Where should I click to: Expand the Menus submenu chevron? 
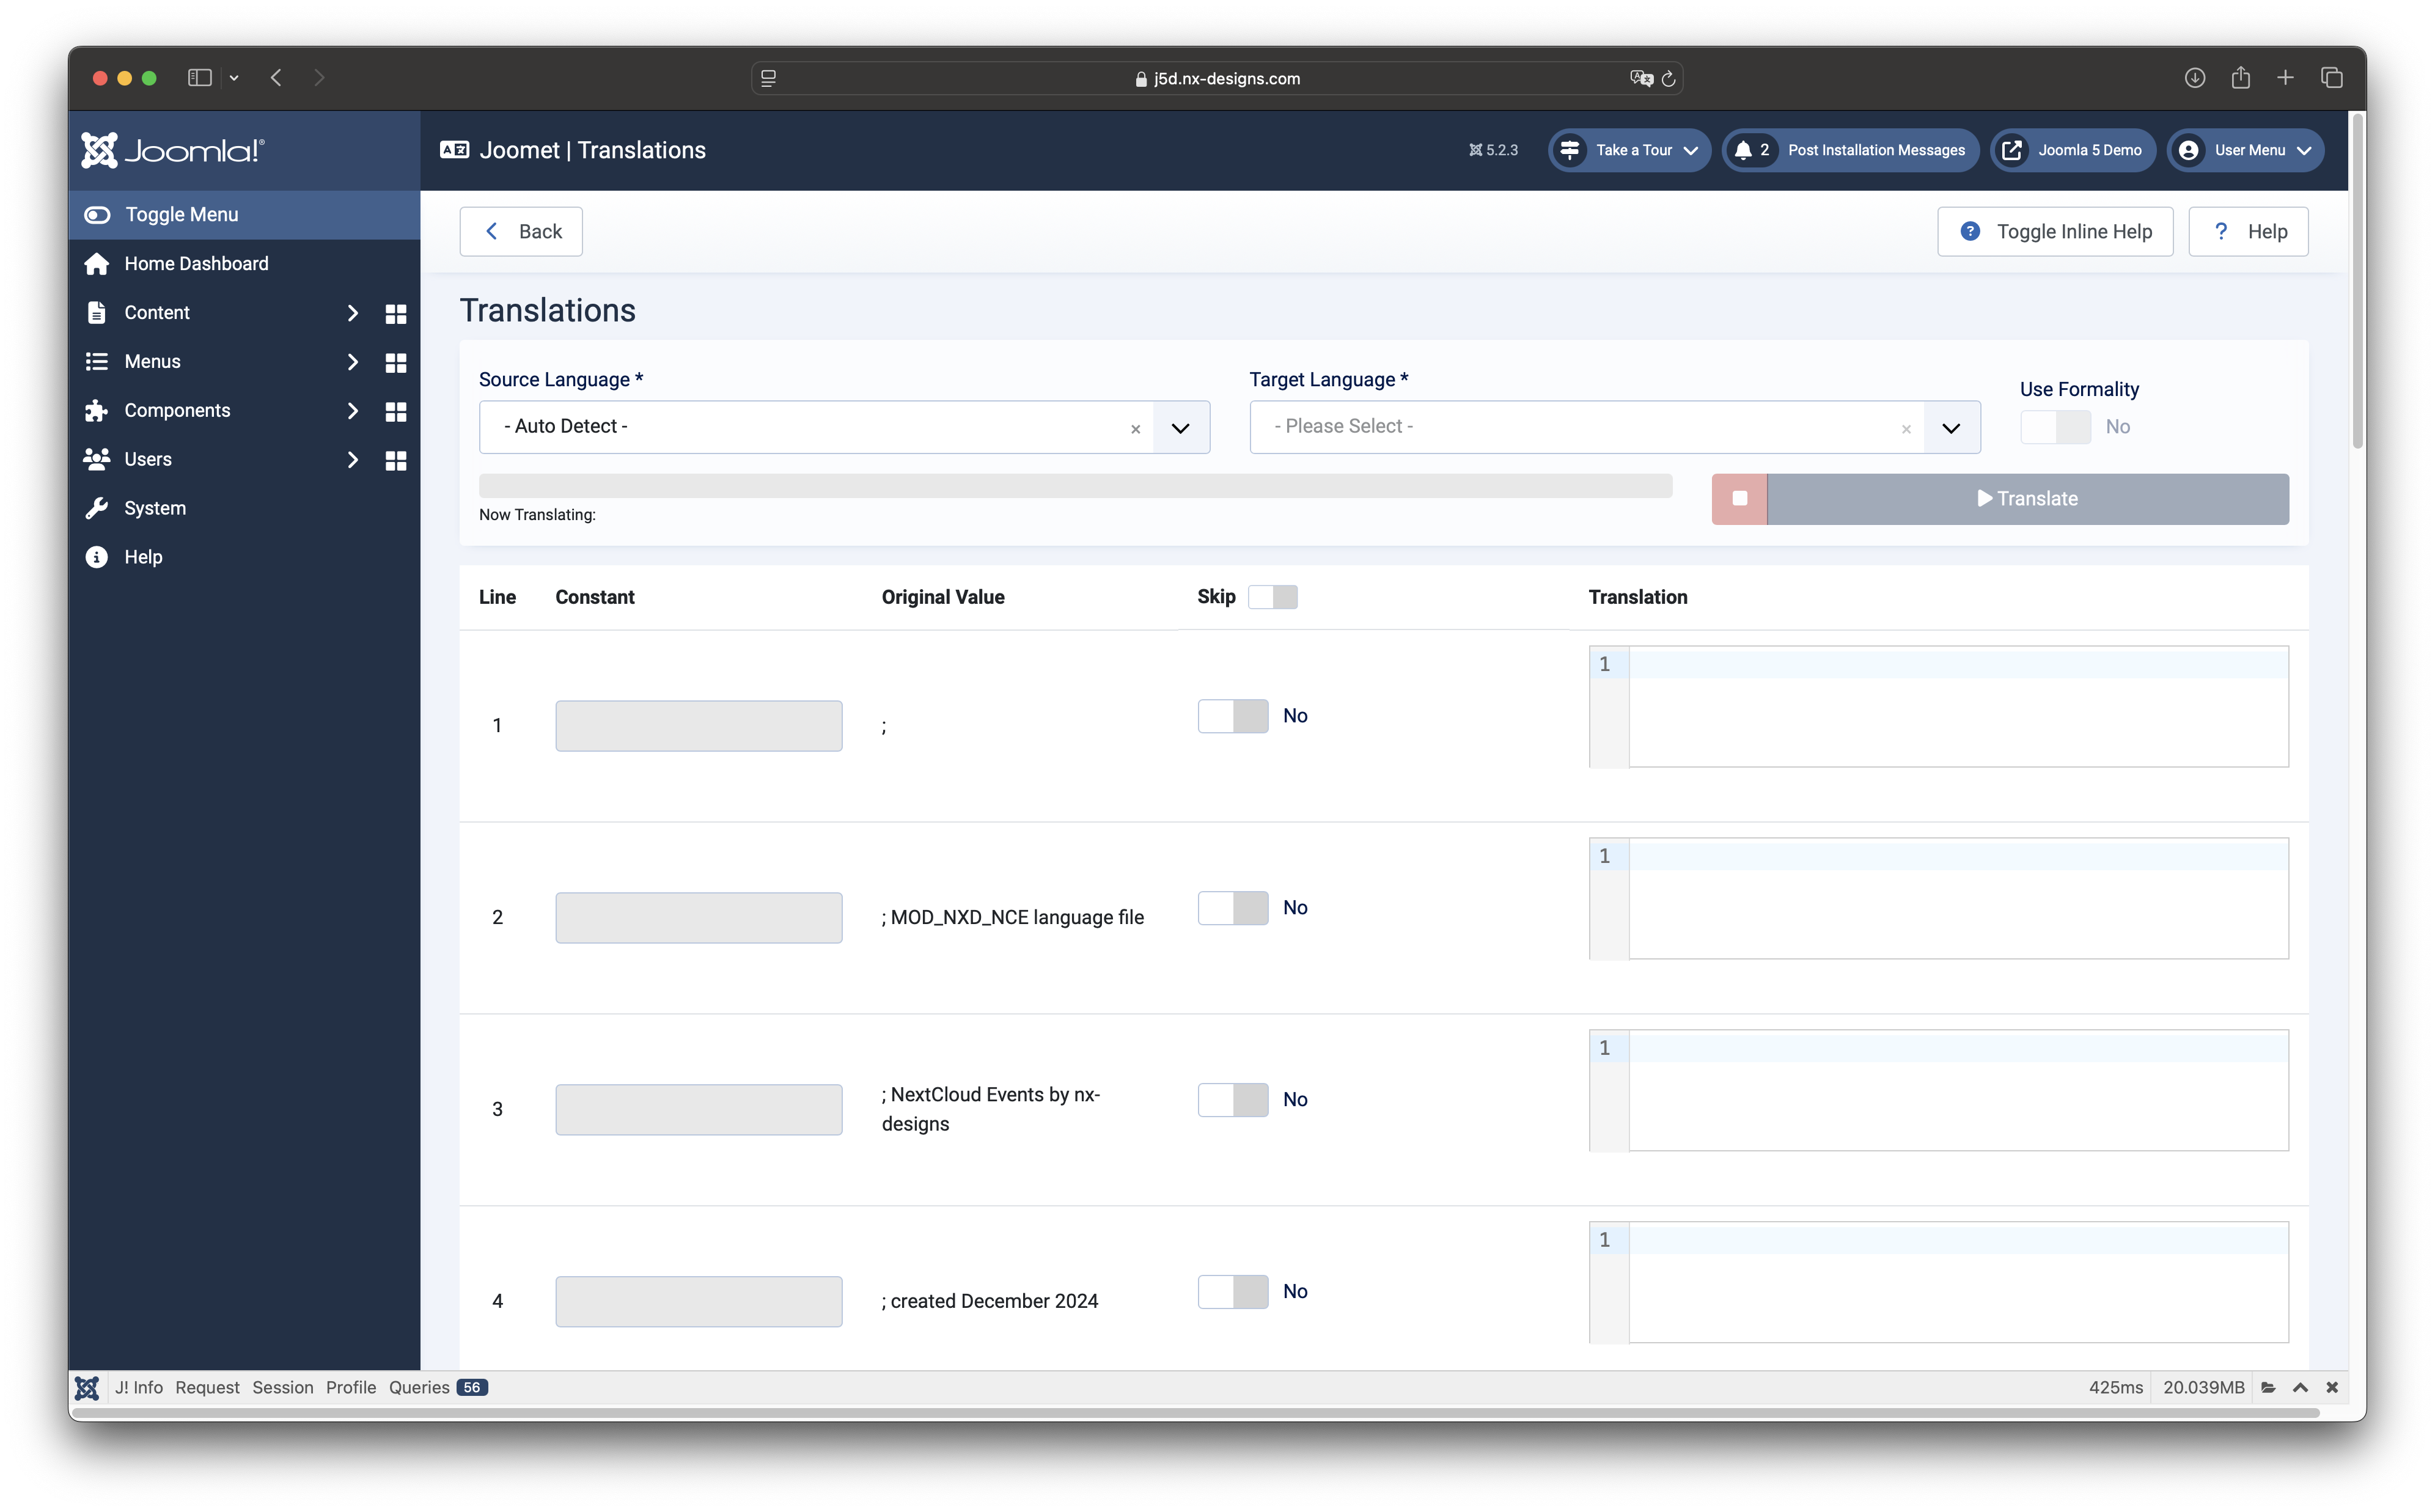point(352,362)
